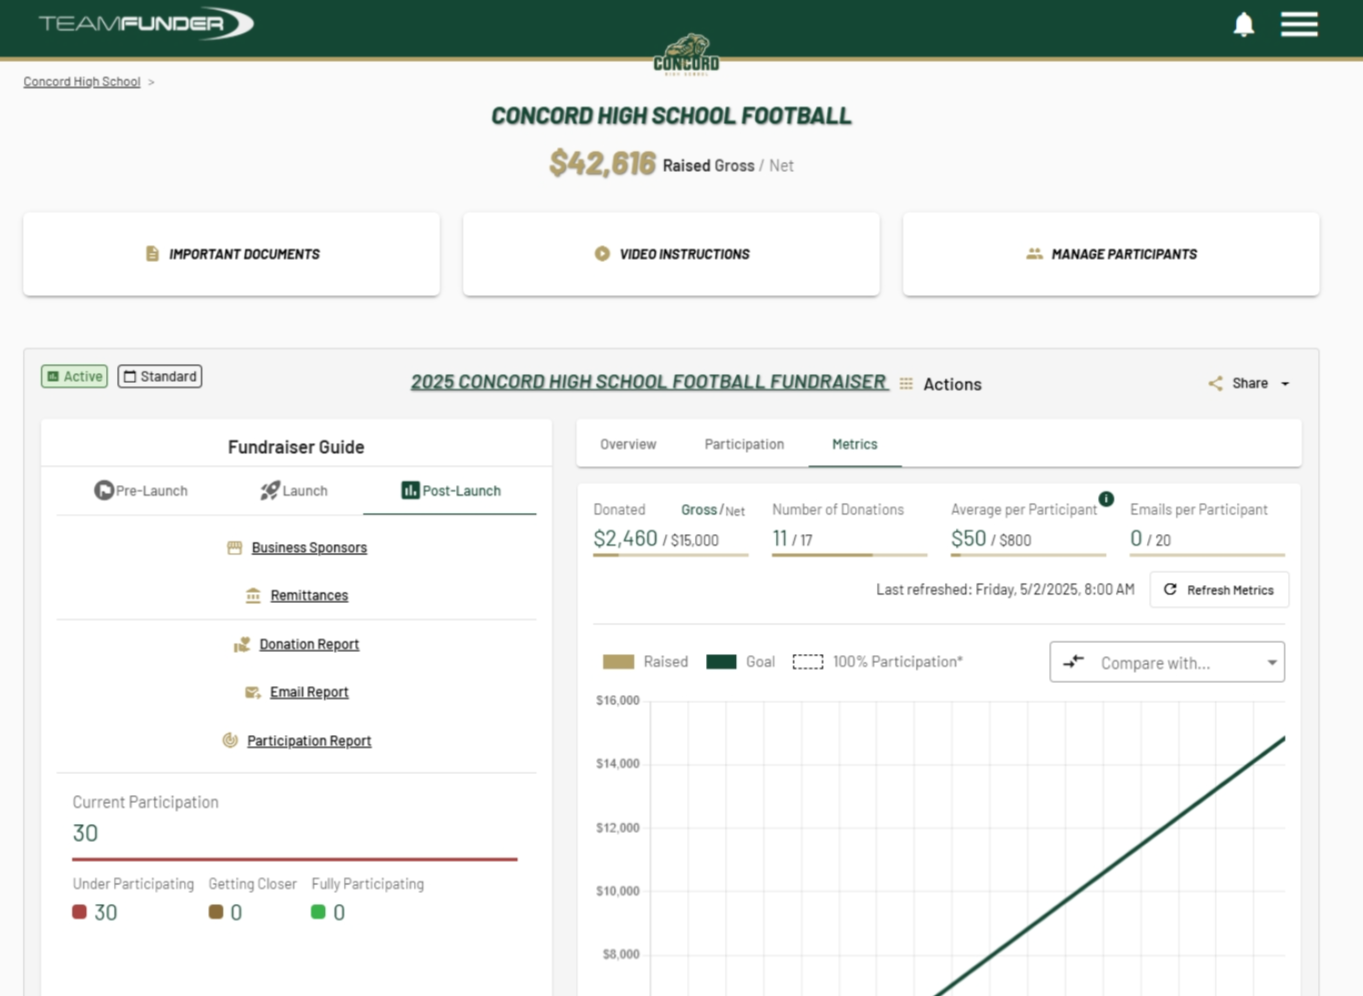The width and height of the screenshot is (1363, 996).
Task: Click the Important Documents file icon
Action: (x=152, y=254)
